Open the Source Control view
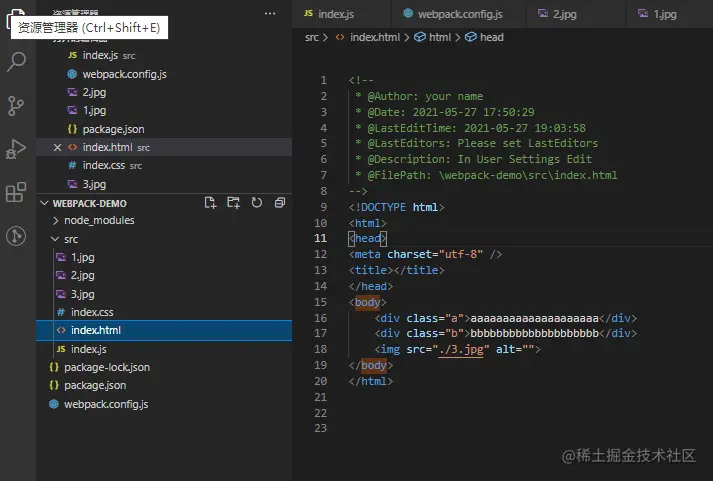This screenshot has height=481, width=713. pyautogui.click(x=16, y=106)
